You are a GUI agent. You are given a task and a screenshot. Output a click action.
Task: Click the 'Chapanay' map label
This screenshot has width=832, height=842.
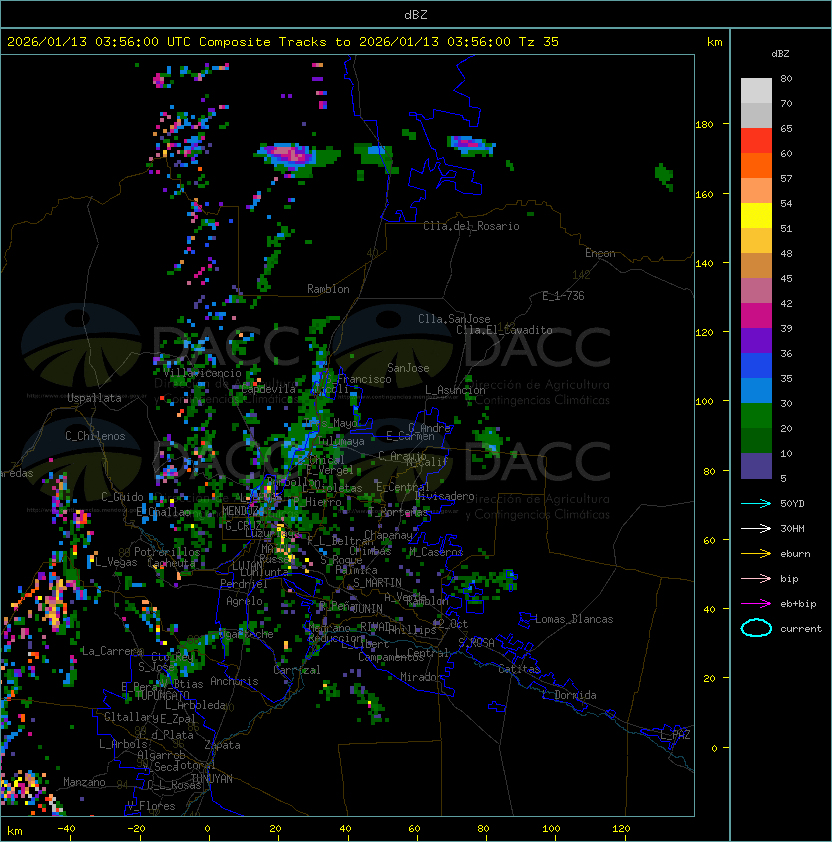tap(388, 535)
